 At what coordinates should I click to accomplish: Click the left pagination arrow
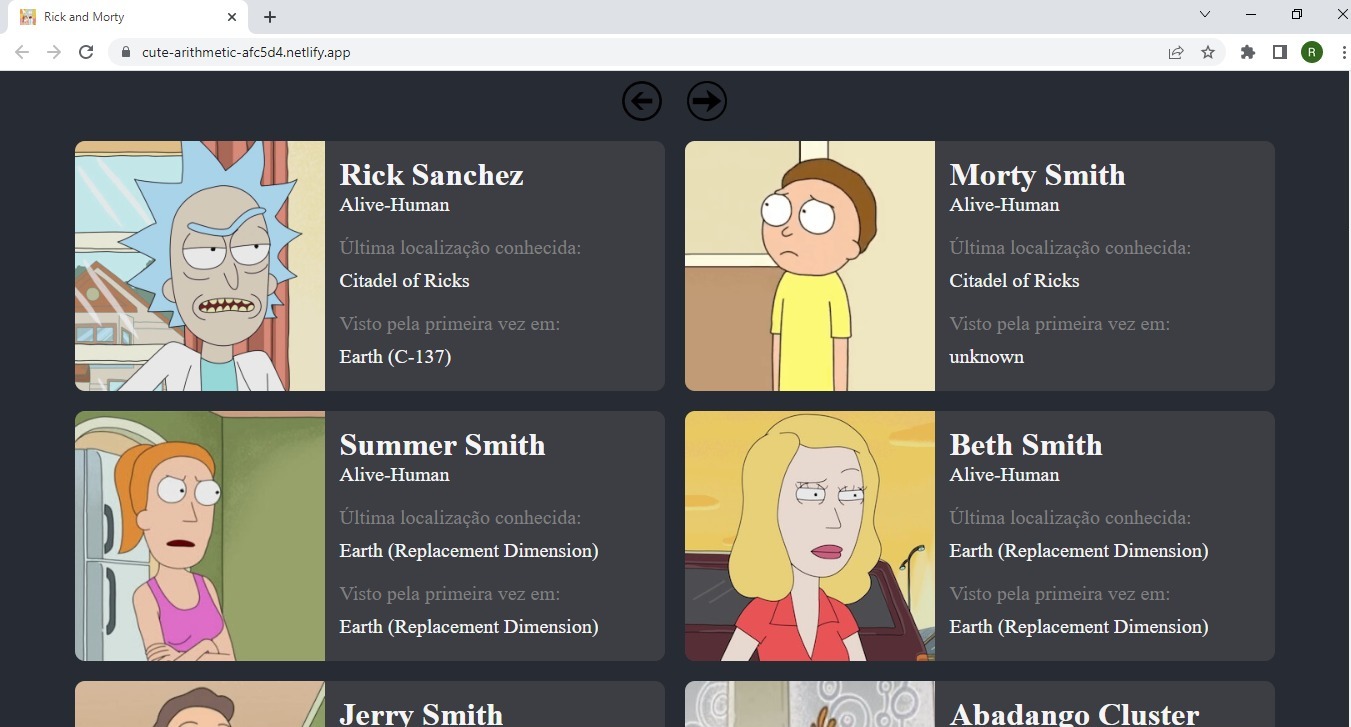[x=642, y=101]
